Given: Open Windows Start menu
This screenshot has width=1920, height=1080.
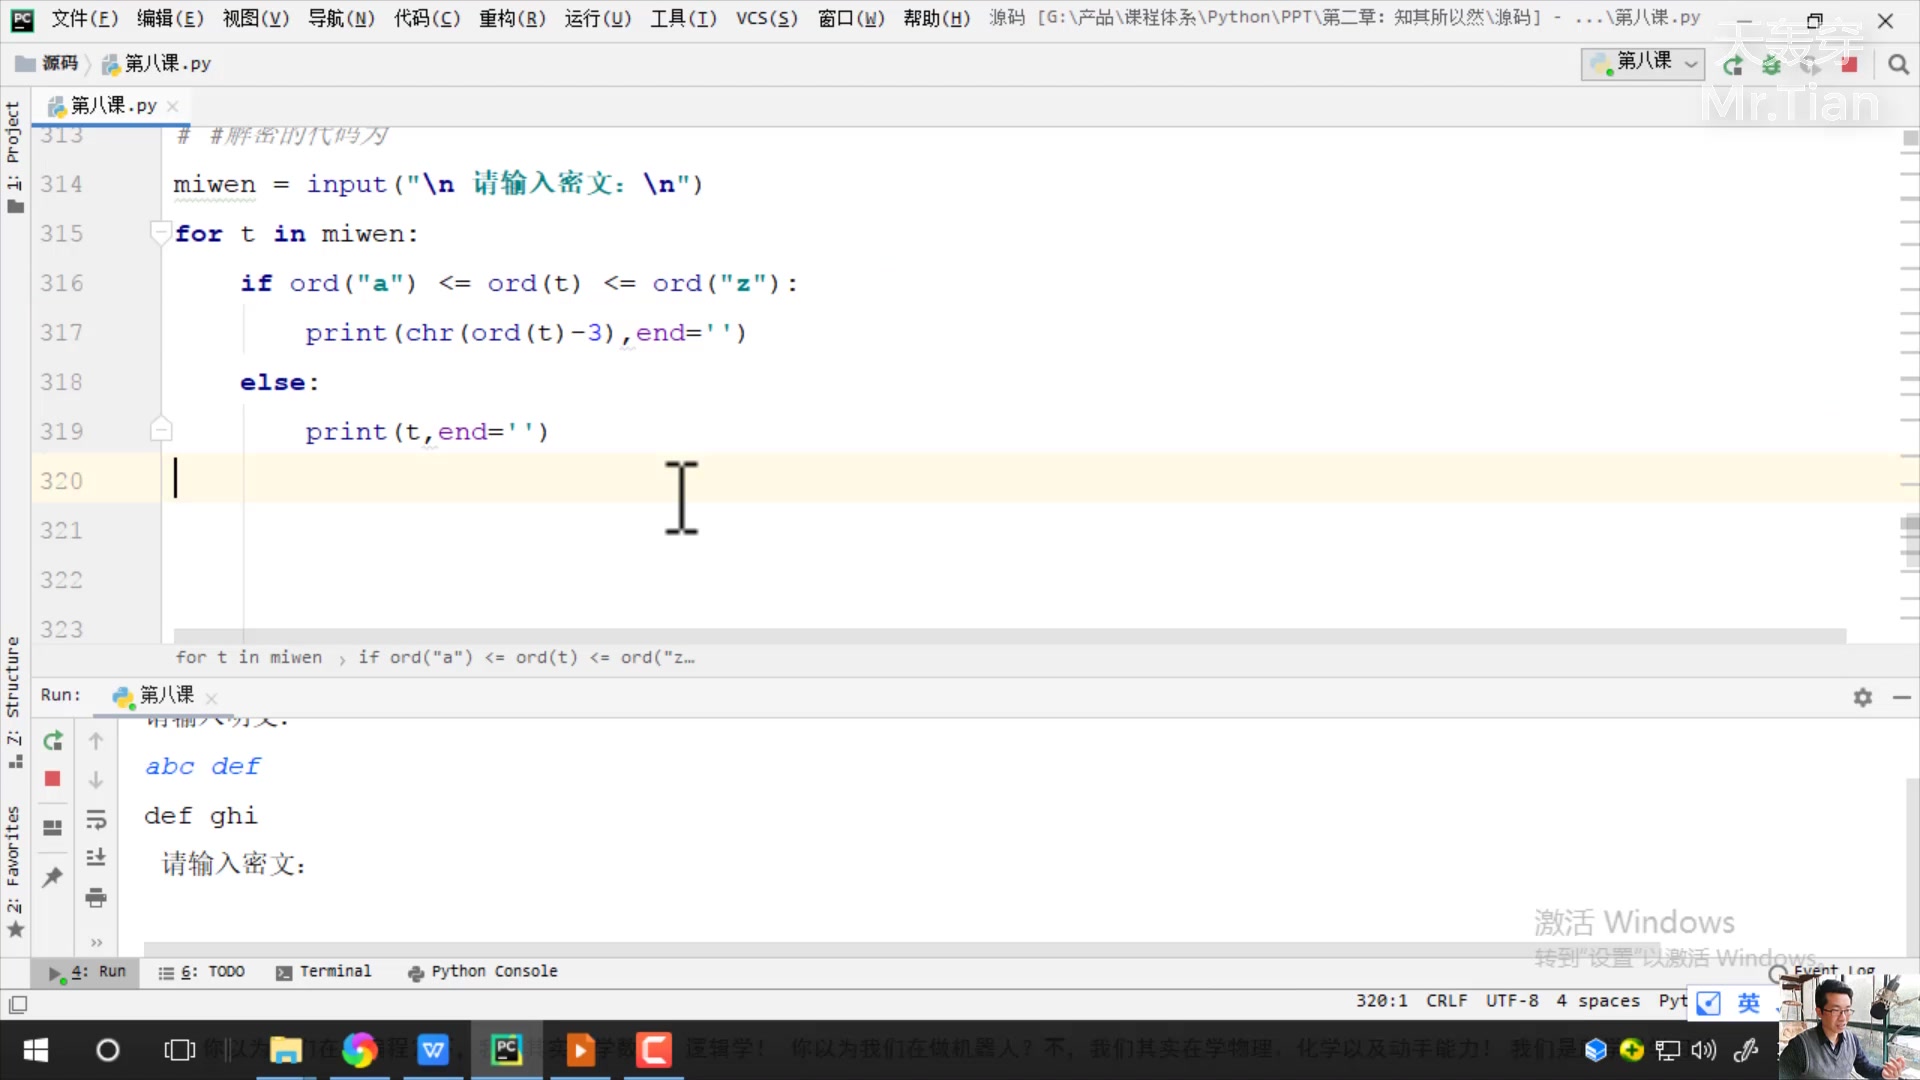Looking at the screenshot, I should click(36, 1050).
